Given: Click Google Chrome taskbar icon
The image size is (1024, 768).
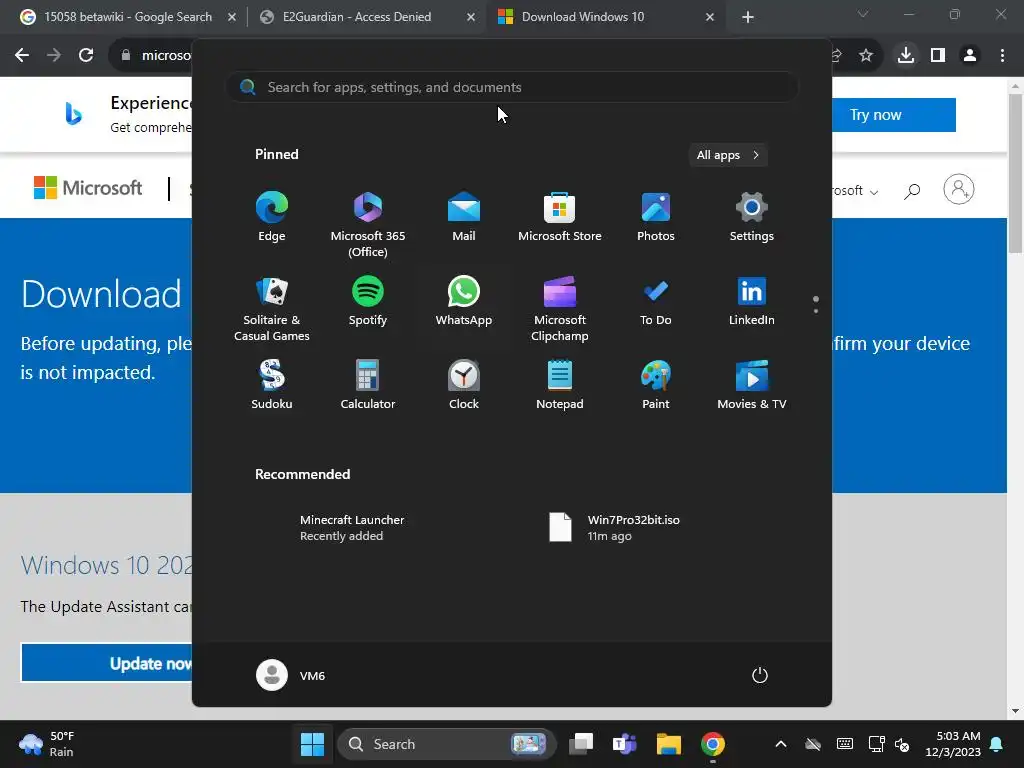Looking at the screenshot, I should coord(712,744).
